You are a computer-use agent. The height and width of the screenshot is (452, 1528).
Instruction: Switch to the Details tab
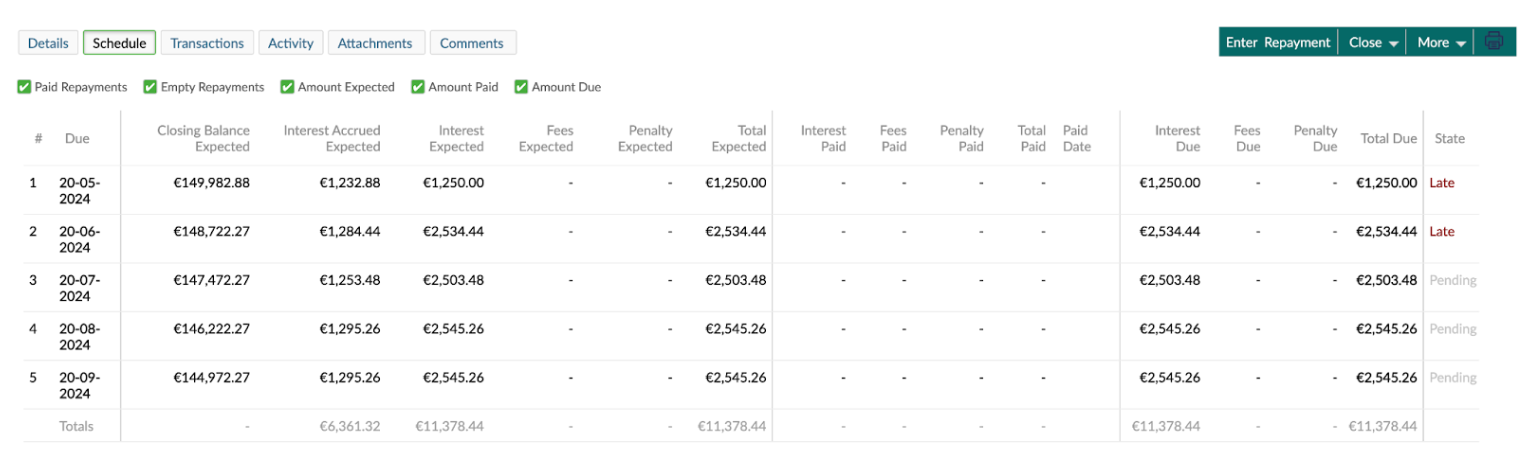coord(48,43)
